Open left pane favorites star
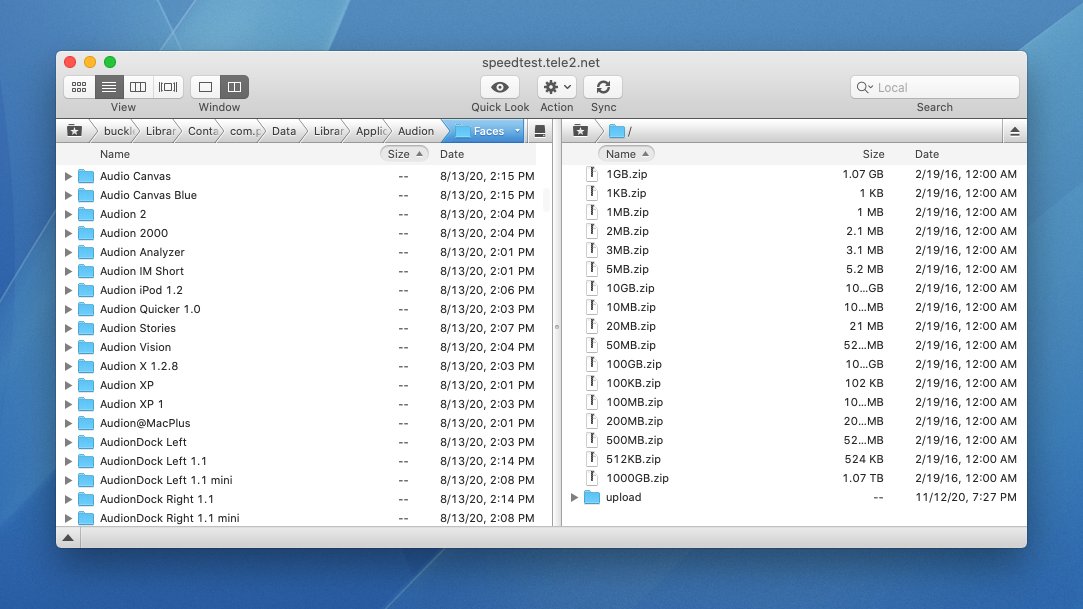This screenshot has width=1083, height=609. (75, 131)
